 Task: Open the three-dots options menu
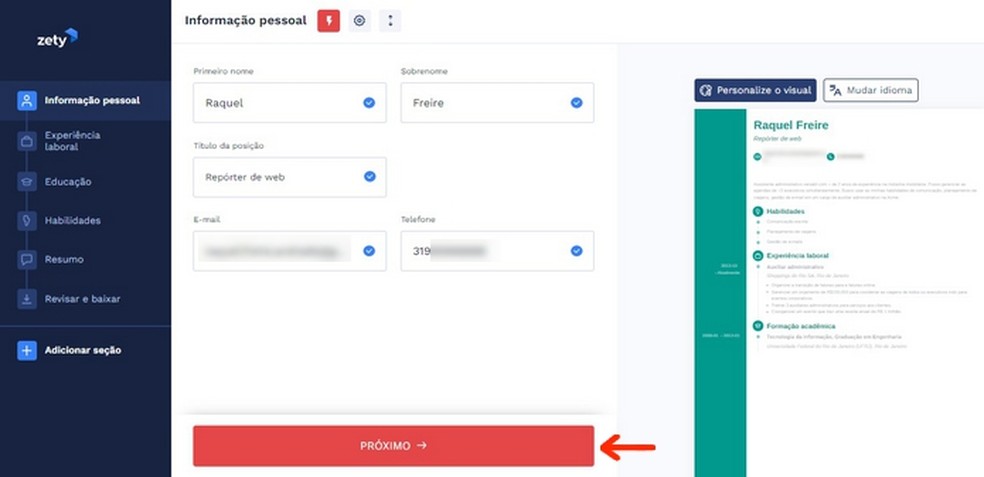pos(390,20)
